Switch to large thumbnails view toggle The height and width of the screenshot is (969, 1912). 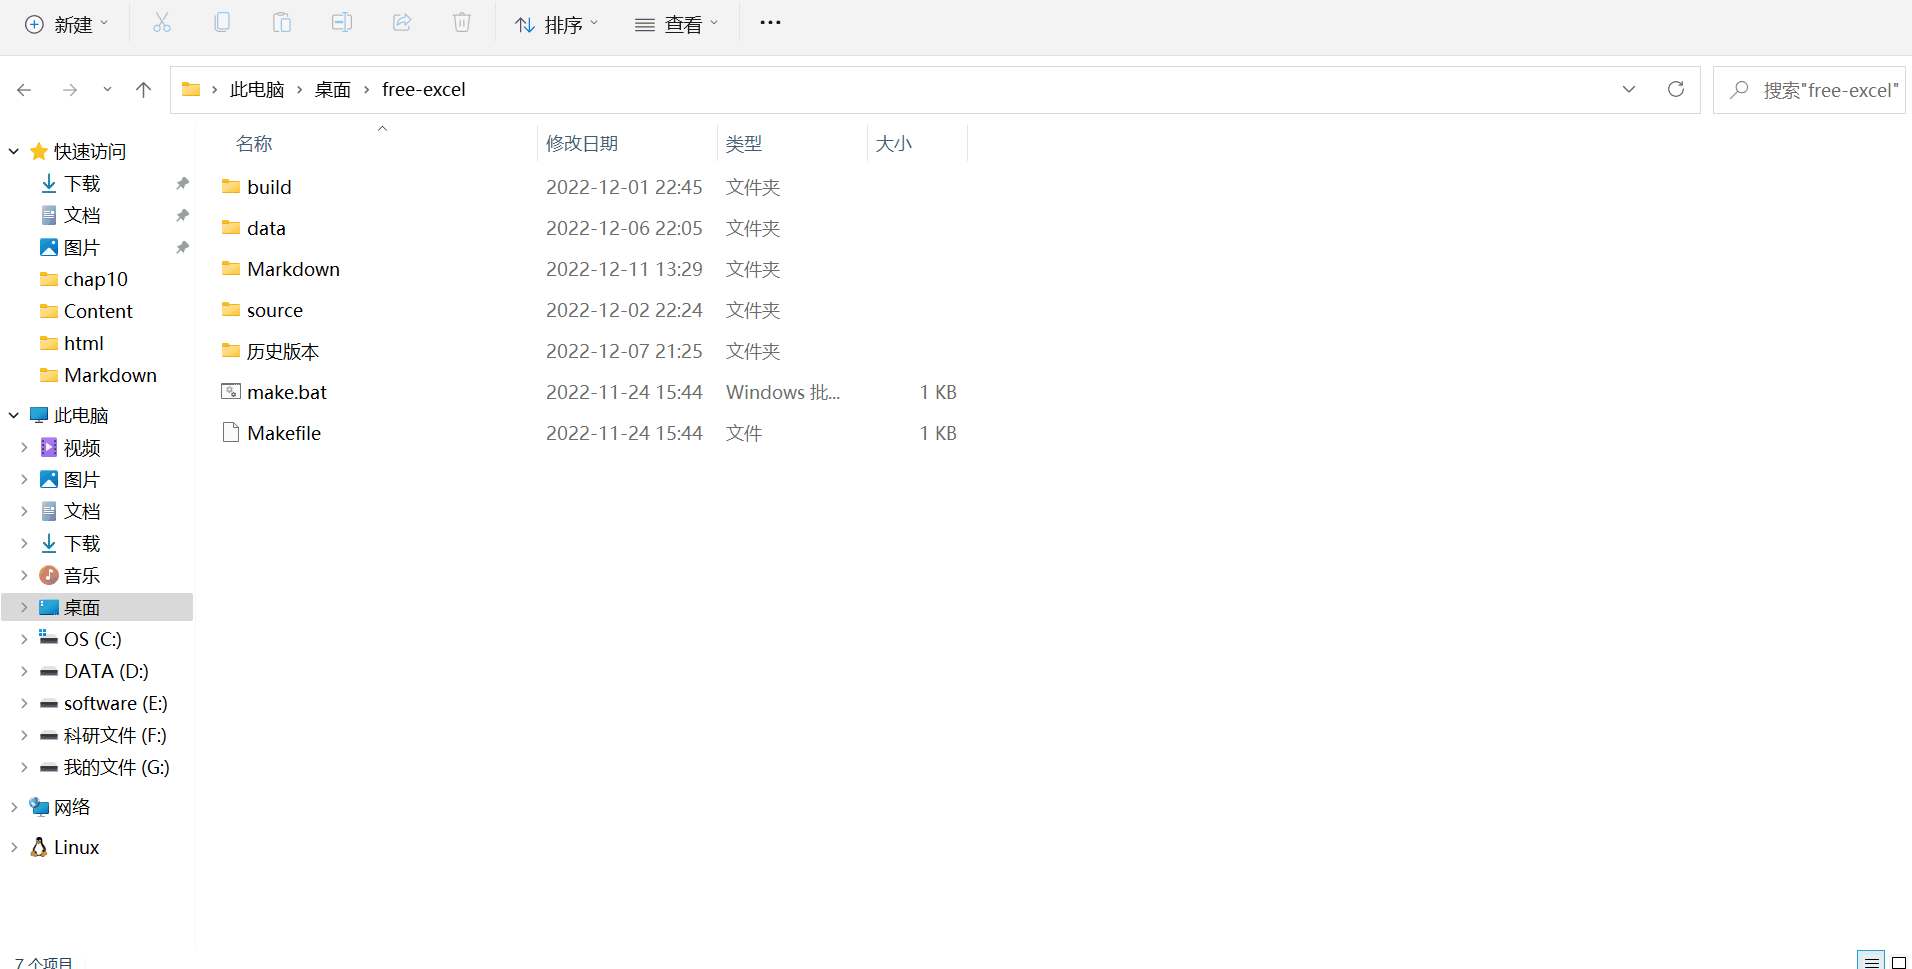tap(1899, 962)
